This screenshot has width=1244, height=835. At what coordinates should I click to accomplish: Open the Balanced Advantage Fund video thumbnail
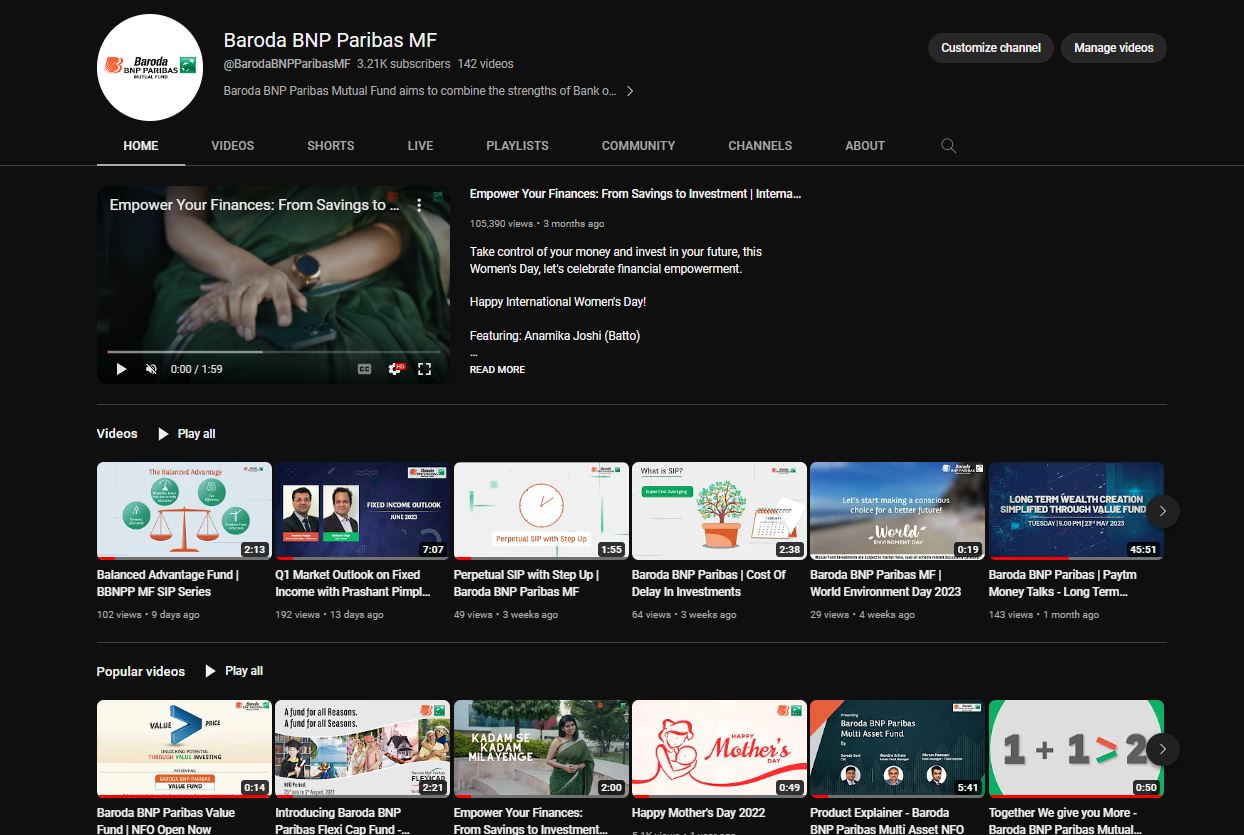(x=184, y=511)
